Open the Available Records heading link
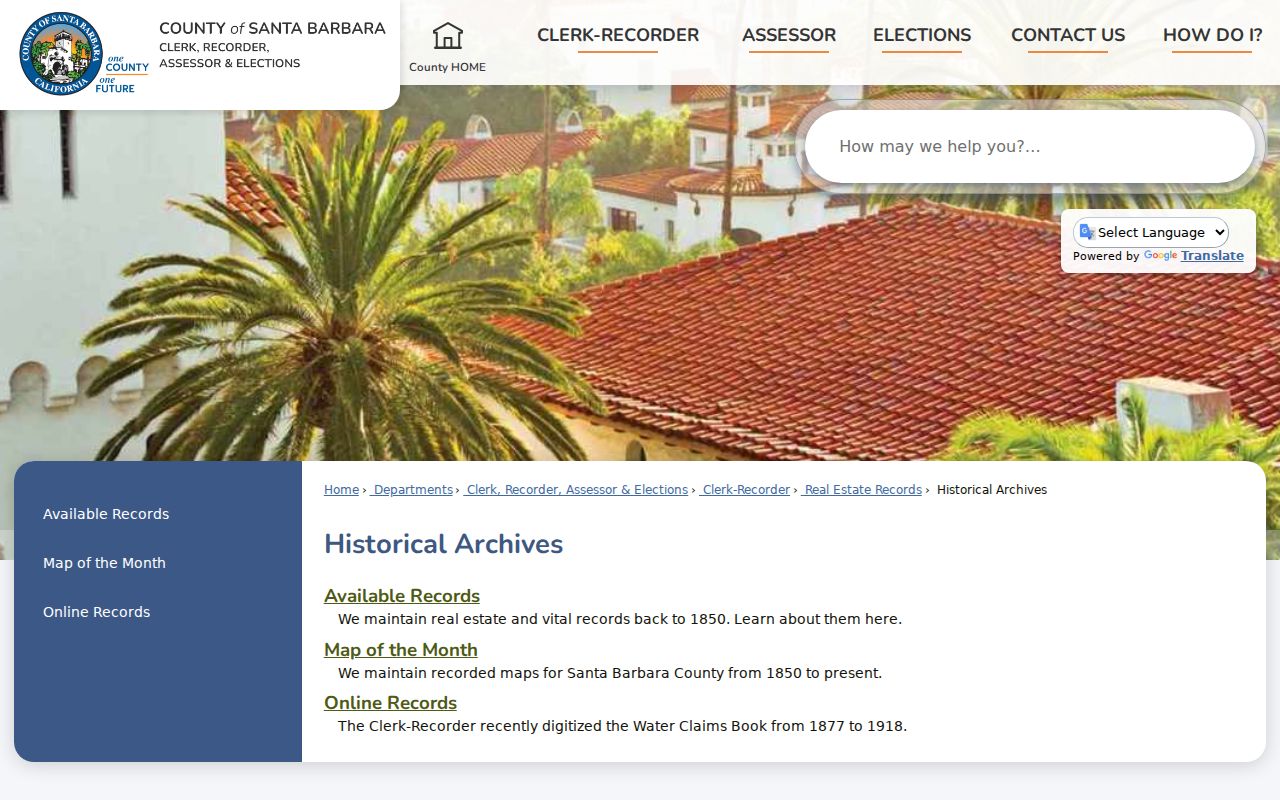Viewport: 1280px width, 800px height. pyautogui.click(x=402, y=596)
